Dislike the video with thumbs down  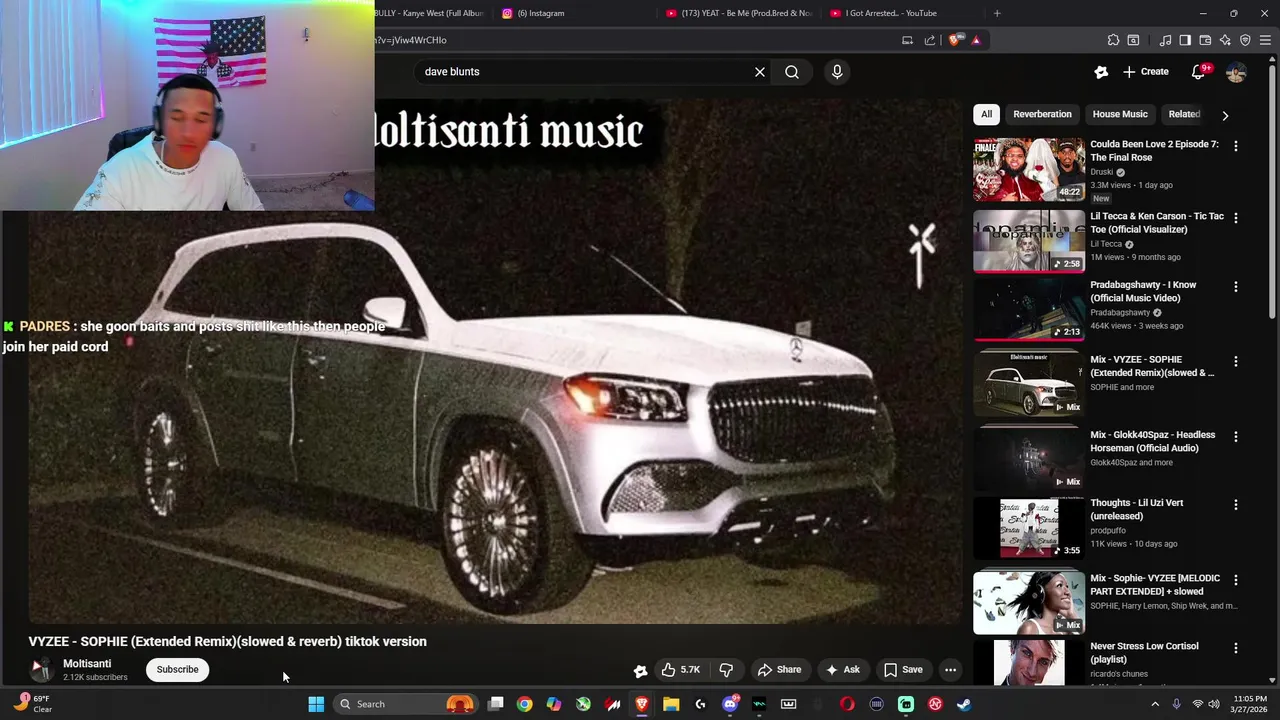[x=727, y=669]
